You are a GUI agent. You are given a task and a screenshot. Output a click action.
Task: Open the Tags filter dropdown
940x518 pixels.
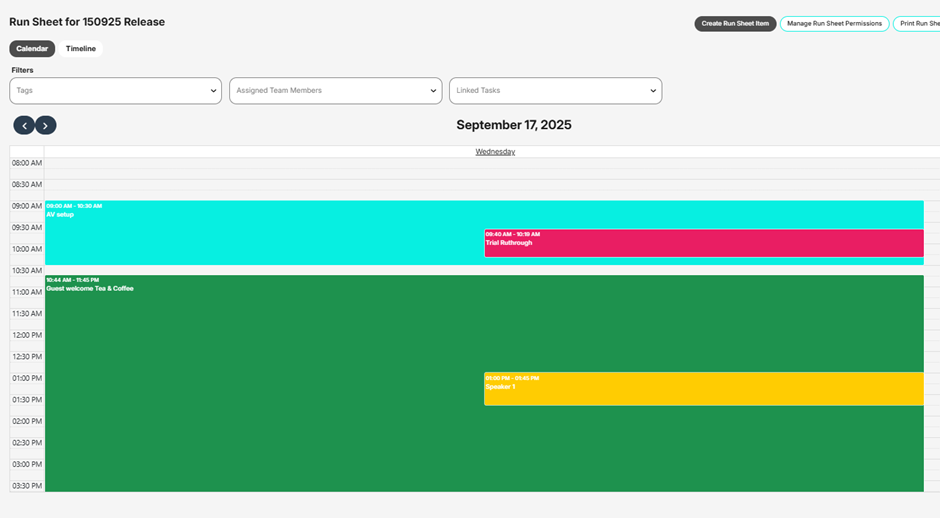click(x=110, y=91)
